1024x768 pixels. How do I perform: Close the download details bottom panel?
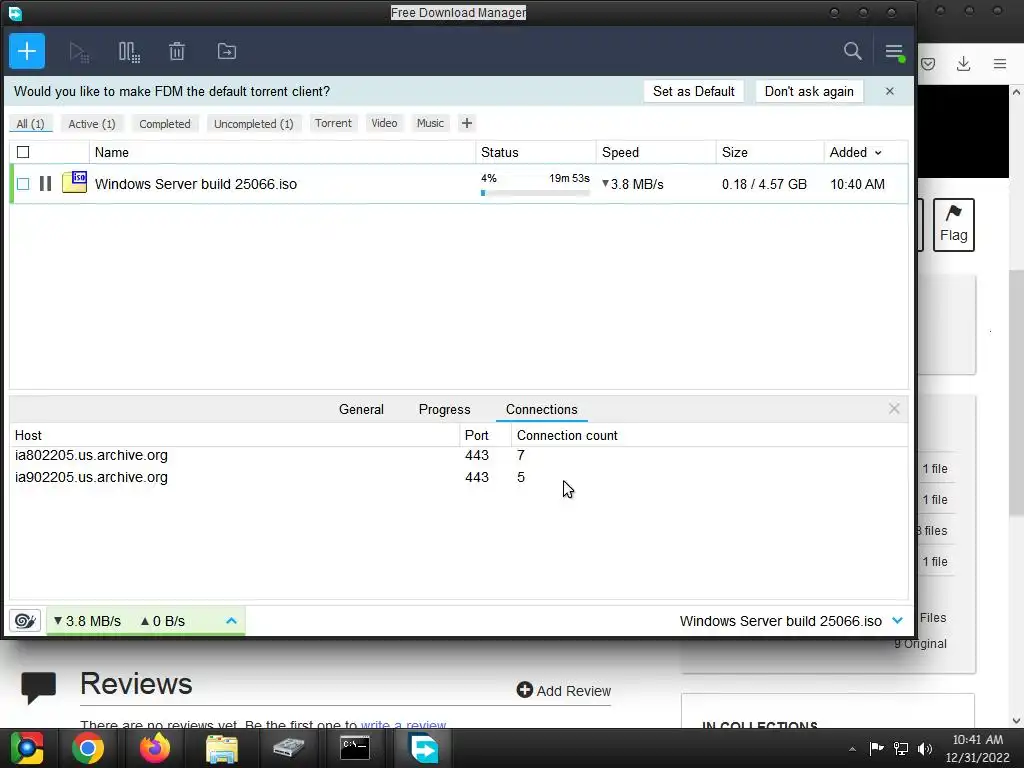894,409
